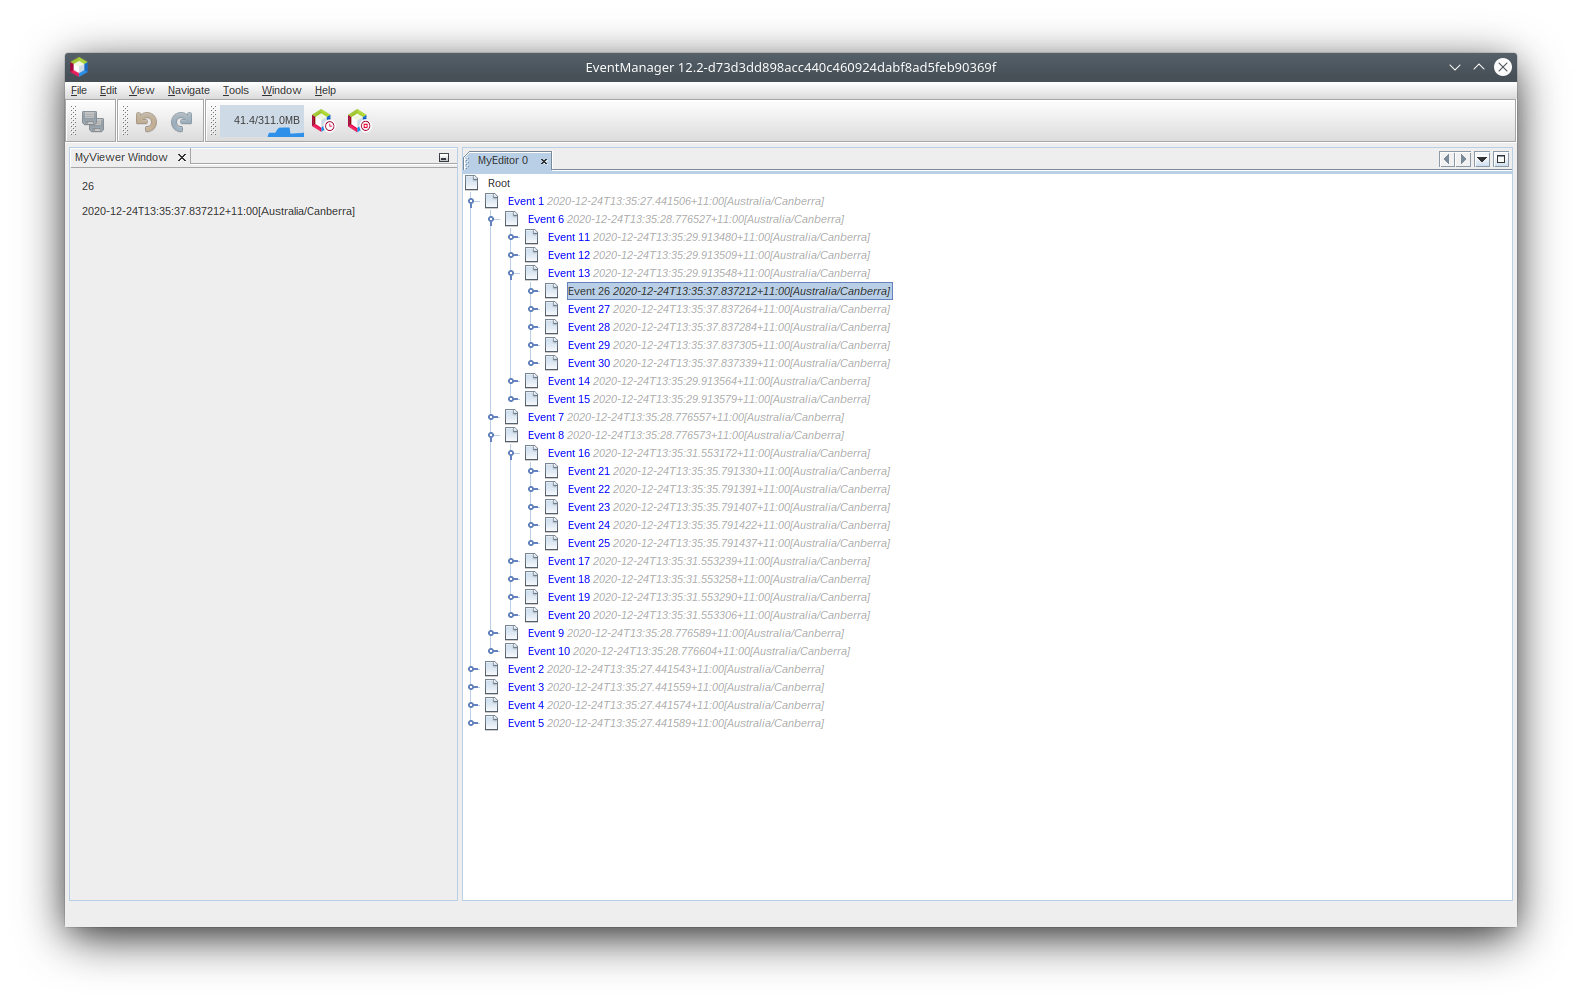
Task: Click the Save All toolbar icon
Action: point(93,121)
